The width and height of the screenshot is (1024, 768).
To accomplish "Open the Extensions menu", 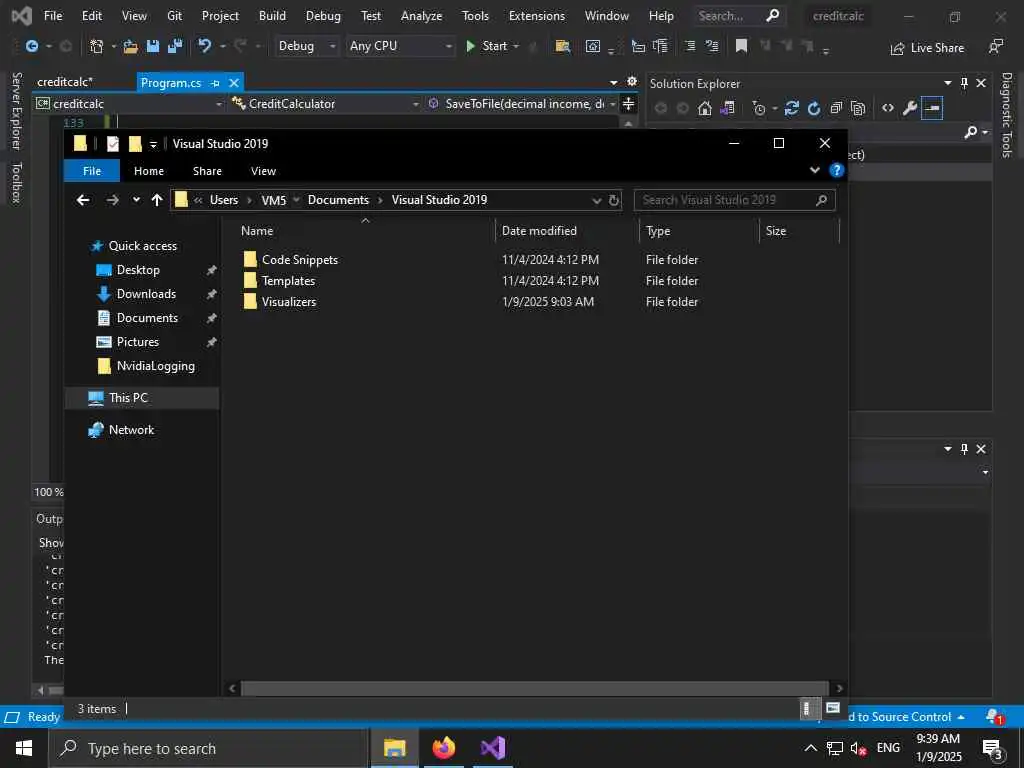I will coord(537,16).
